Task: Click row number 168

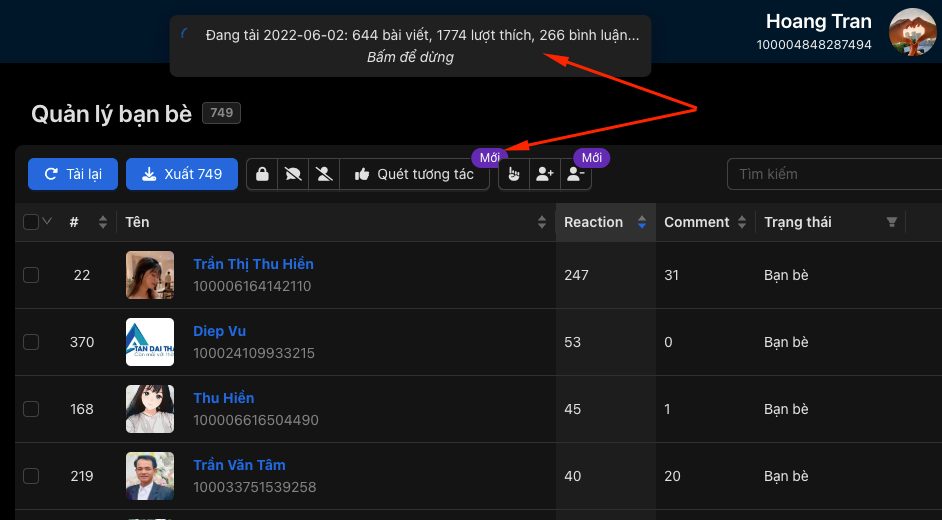Action: (x=82, y=409)
